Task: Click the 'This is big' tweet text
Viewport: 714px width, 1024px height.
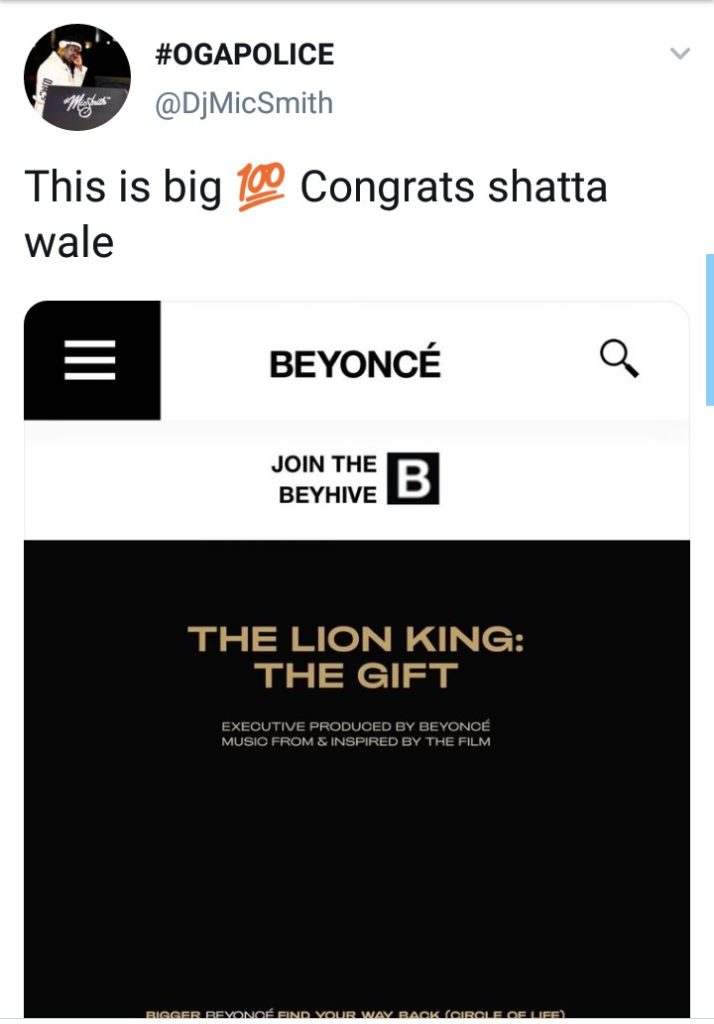Action: [x=123, y=188]
